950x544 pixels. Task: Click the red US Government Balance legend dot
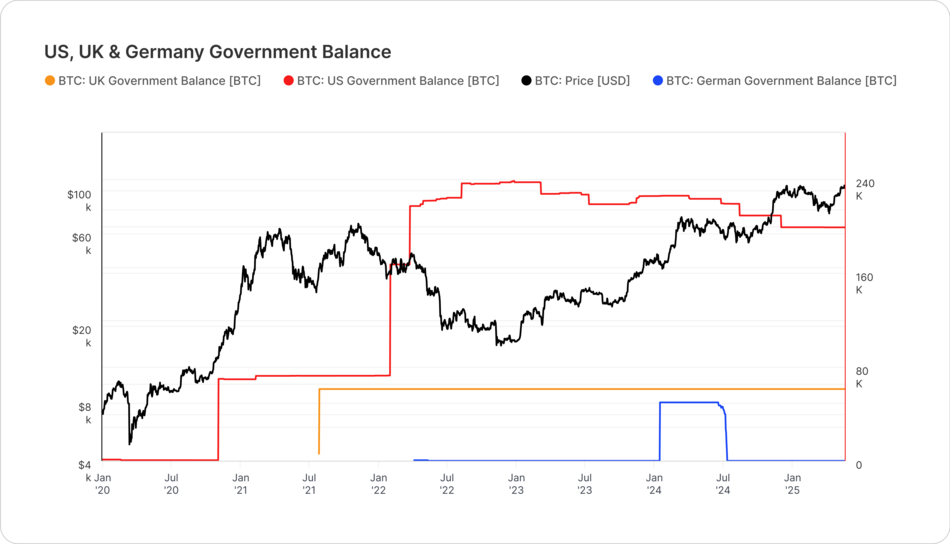pyautogui.click(x=288, y=81)
